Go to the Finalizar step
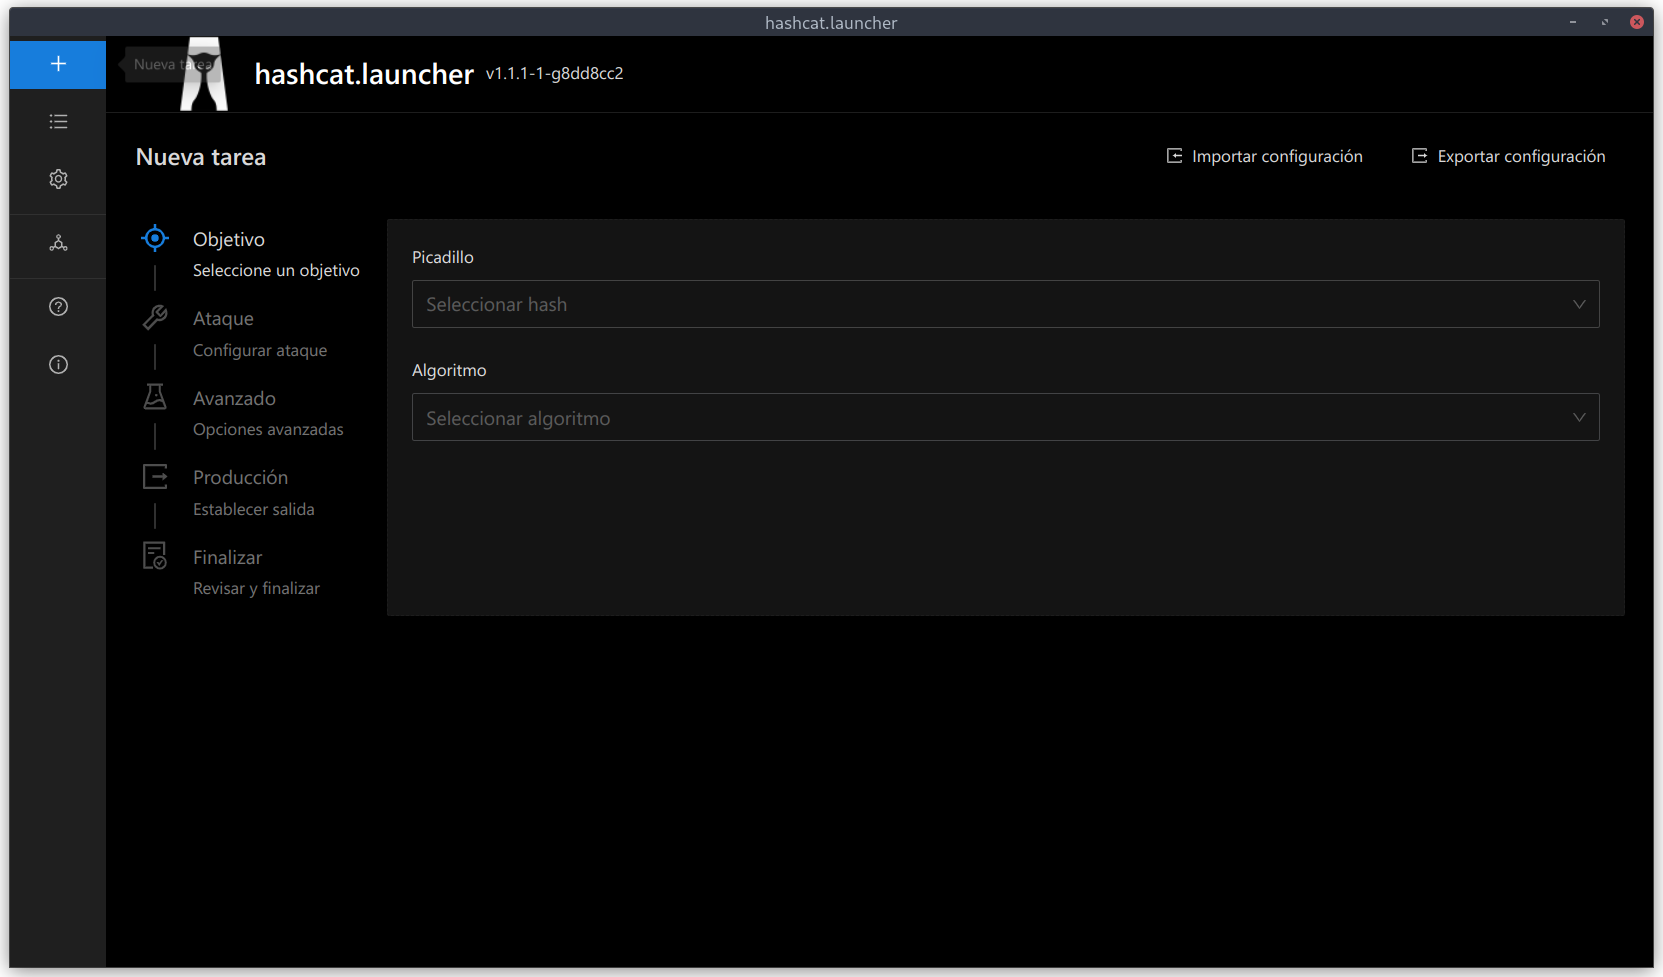Viewport: 1663px width, 977px height. pyautogui.click(x=227, y=557)
